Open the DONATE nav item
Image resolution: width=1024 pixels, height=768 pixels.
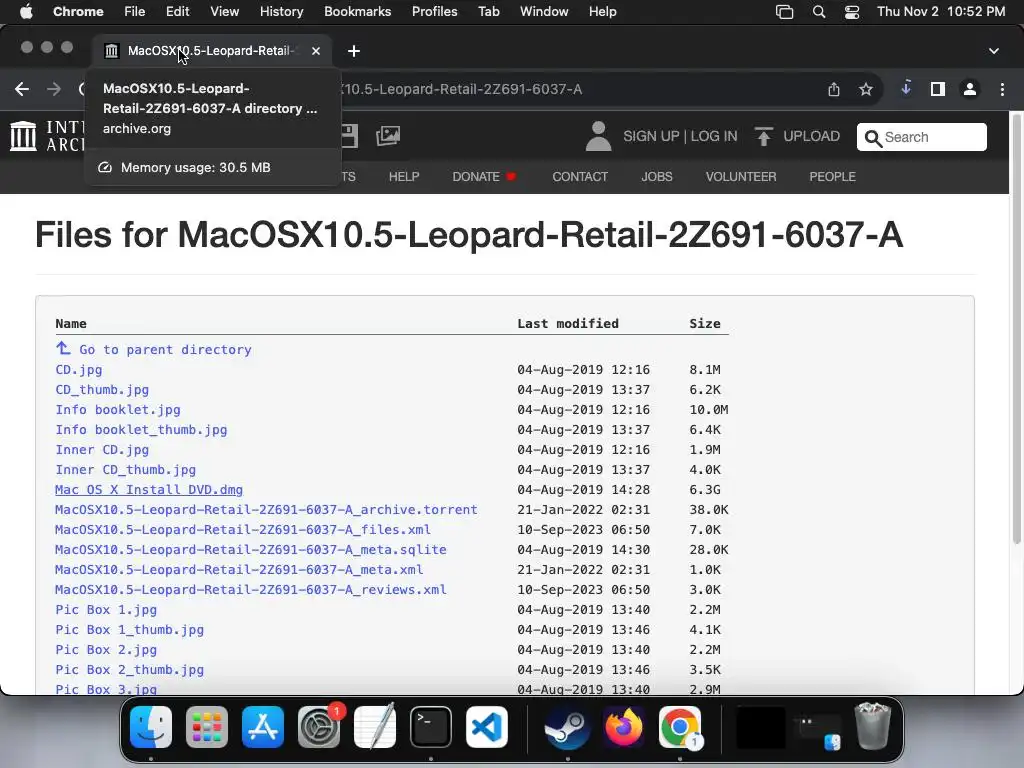(484, 176)
